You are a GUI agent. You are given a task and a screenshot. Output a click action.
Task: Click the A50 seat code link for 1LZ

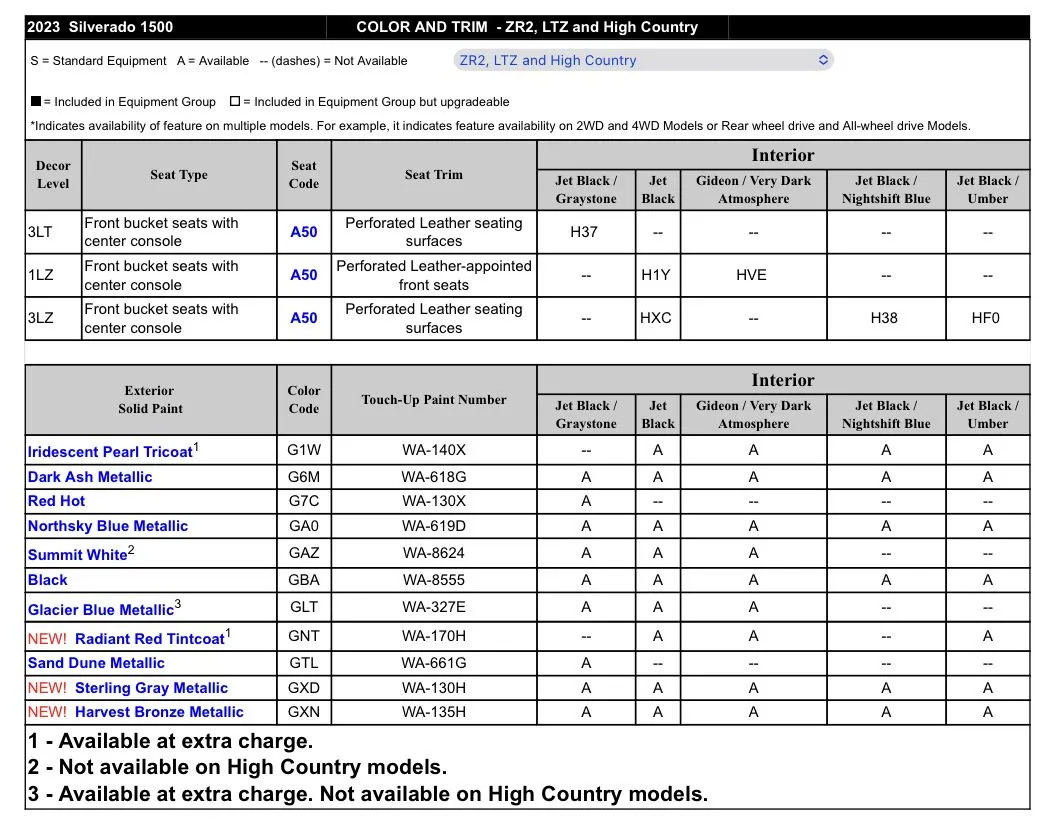click(304, 275)
